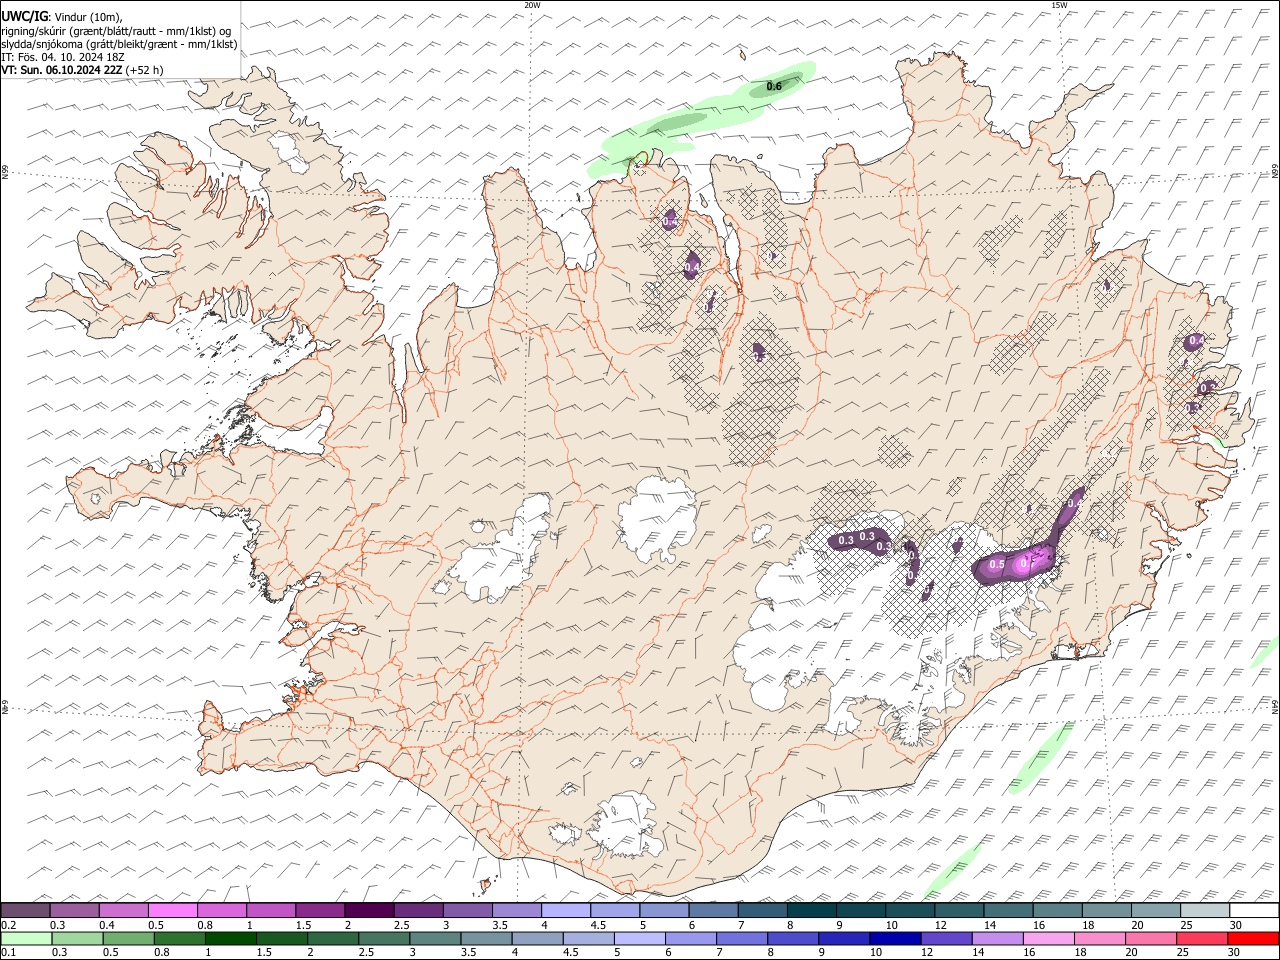The image size is (1280, 960).
Task: Click the '0.1' label under rain legend
Action: click(x=8, y=953)
